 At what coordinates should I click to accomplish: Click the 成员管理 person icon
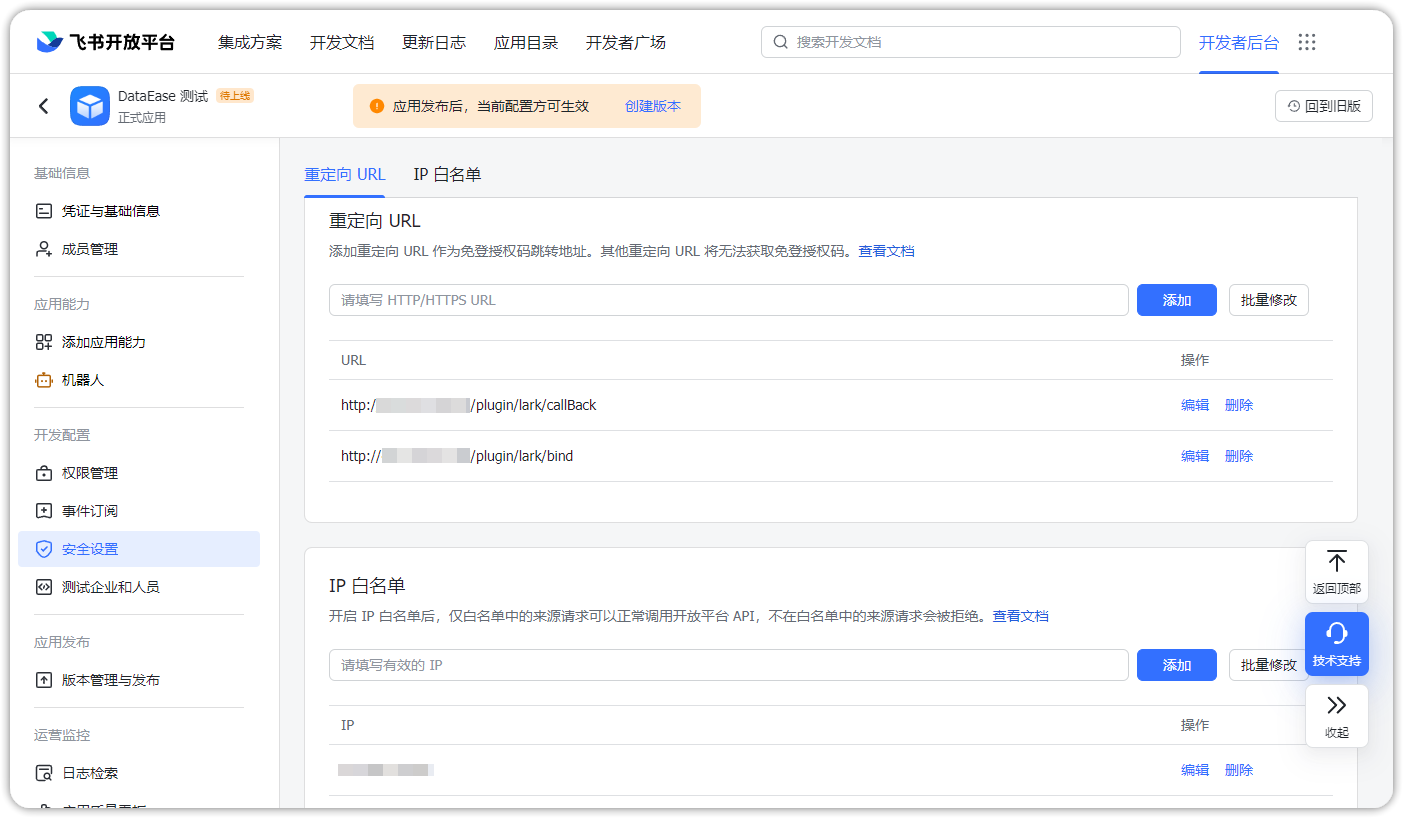(x=43, y=249)
